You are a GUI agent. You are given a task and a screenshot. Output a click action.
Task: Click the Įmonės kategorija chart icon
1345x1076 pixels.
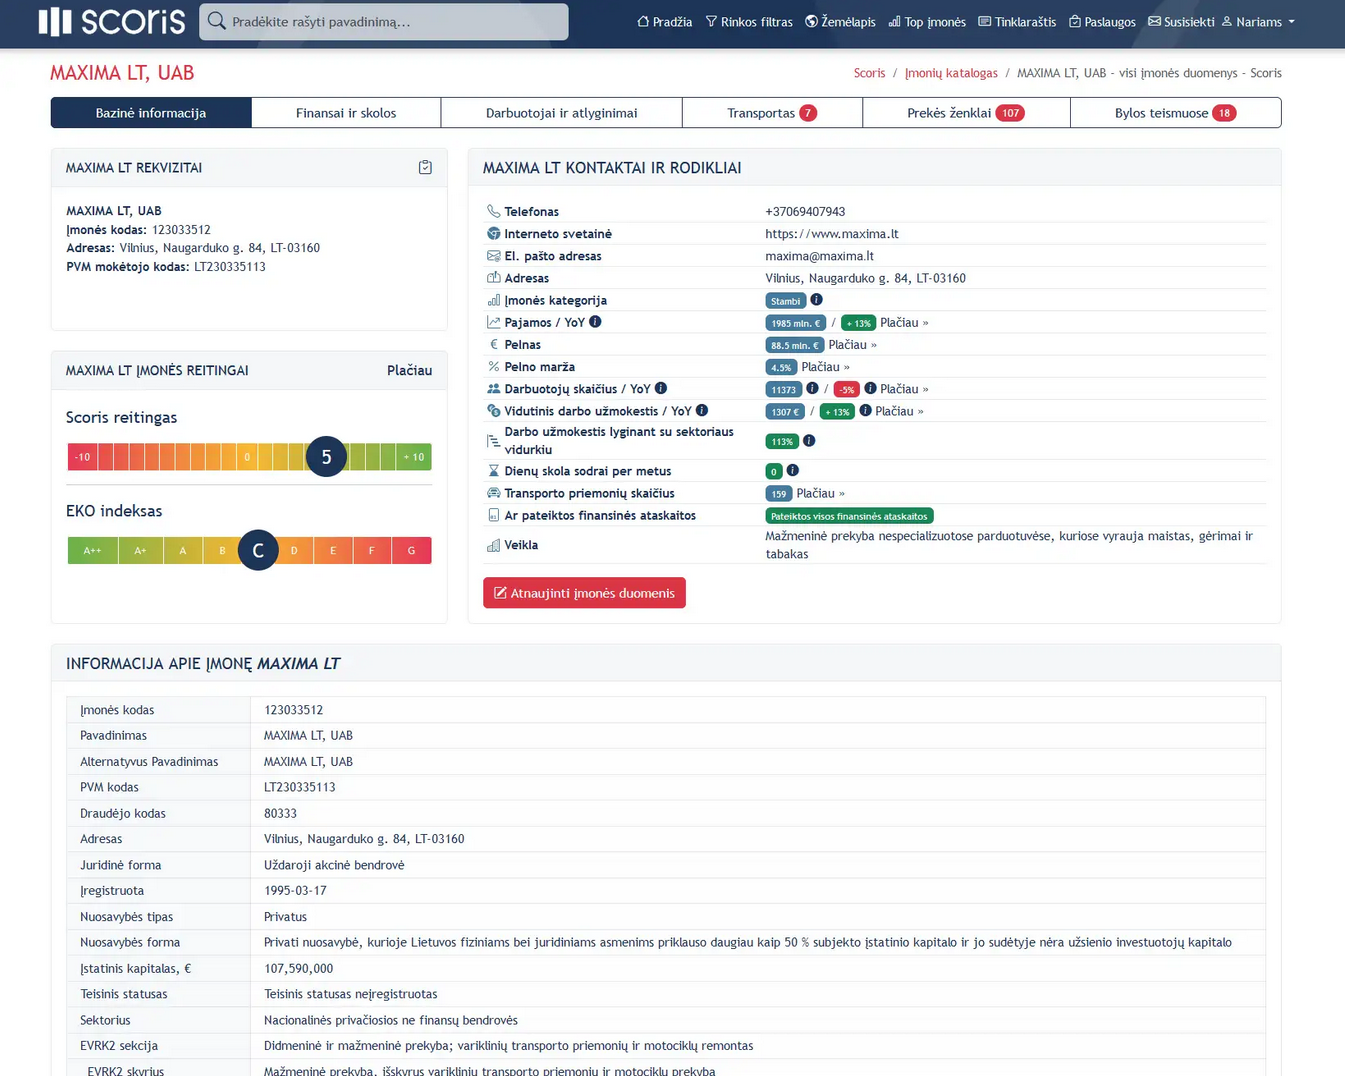[493, 300]
